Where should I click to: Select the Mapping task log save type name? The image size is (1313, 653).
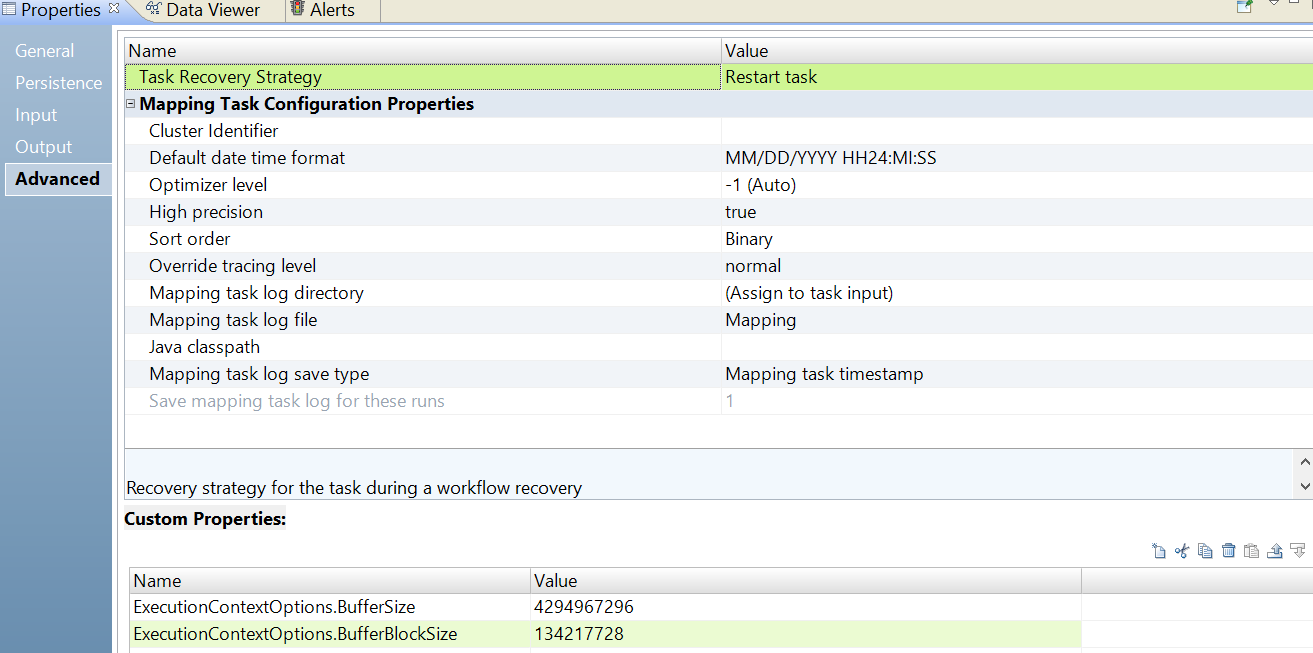259,374
